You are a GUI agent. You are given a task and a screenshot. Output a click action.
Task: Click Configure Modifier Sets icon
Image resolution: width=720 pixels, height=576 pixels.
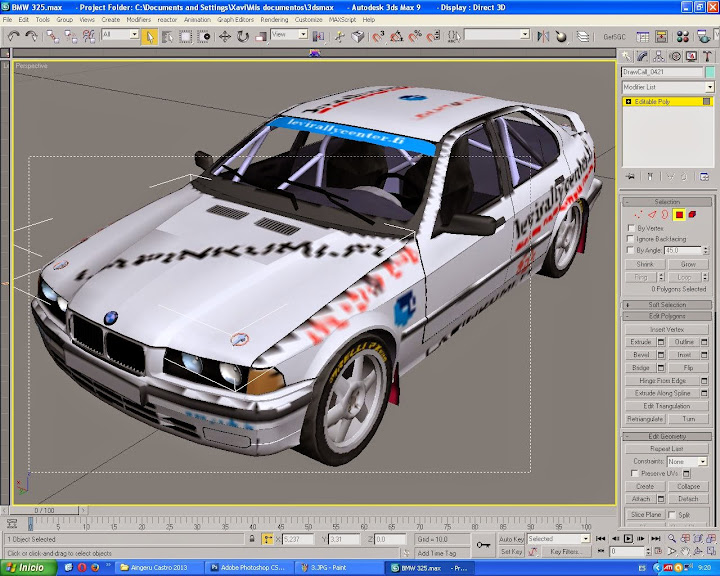click(x=704, y=176)
